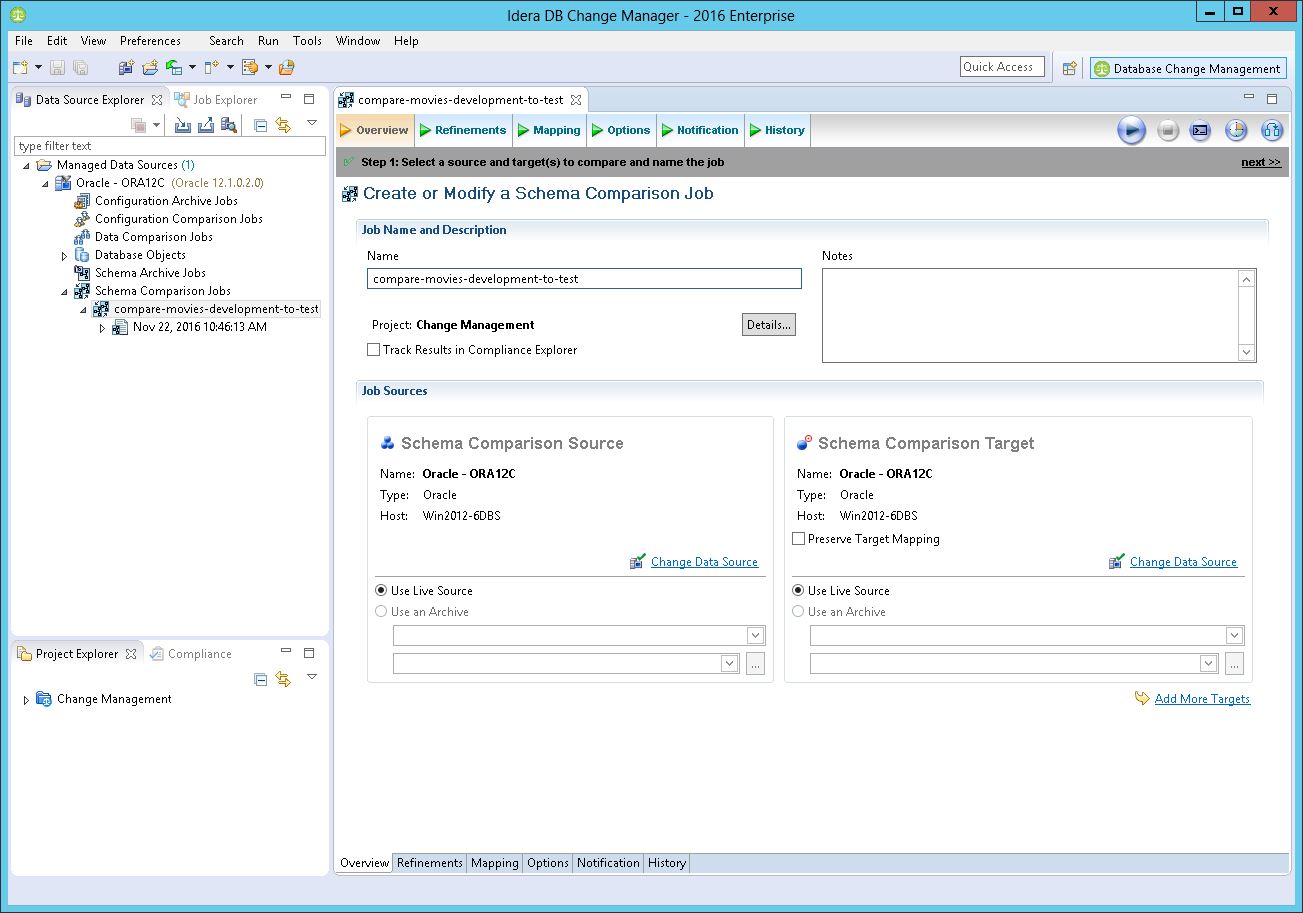Enable Track Results in Compliance Explorer
The height and width of the screenshot is (913, 1303).
pos(373,350)
